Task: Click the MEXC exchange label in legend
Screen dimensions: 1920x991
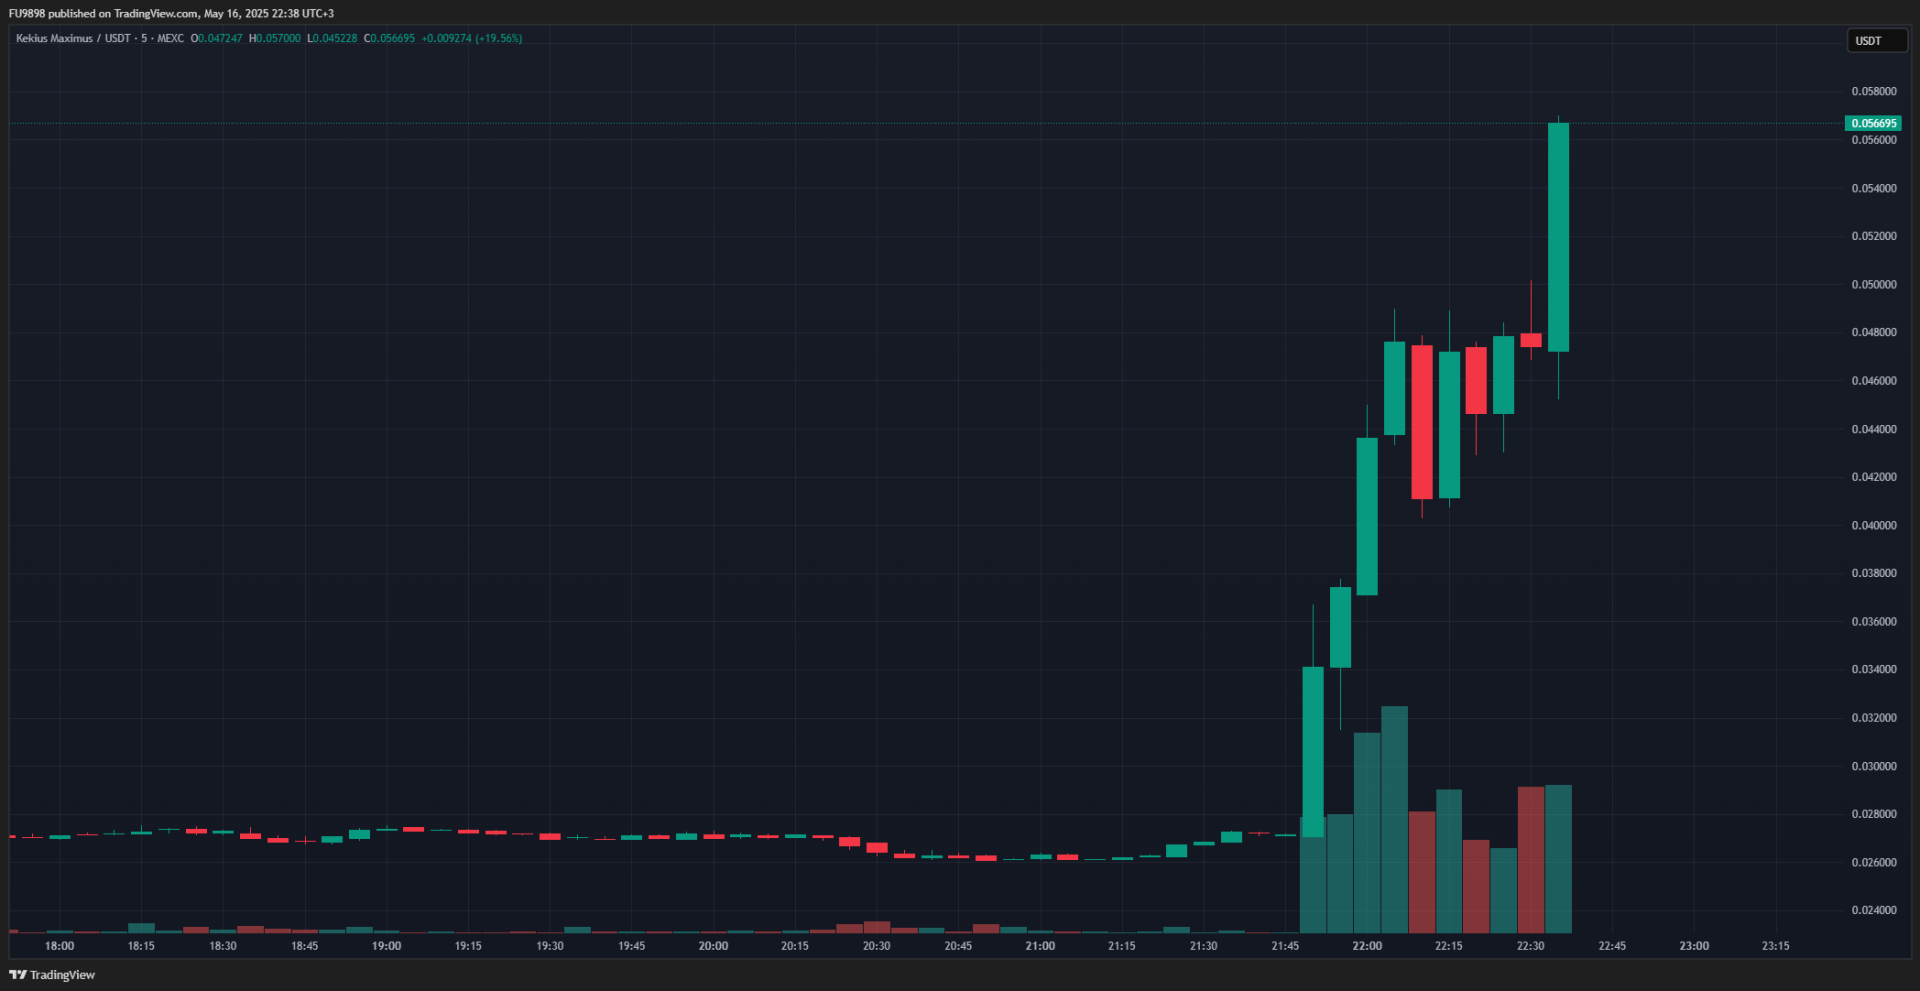Action: point(170,39)
